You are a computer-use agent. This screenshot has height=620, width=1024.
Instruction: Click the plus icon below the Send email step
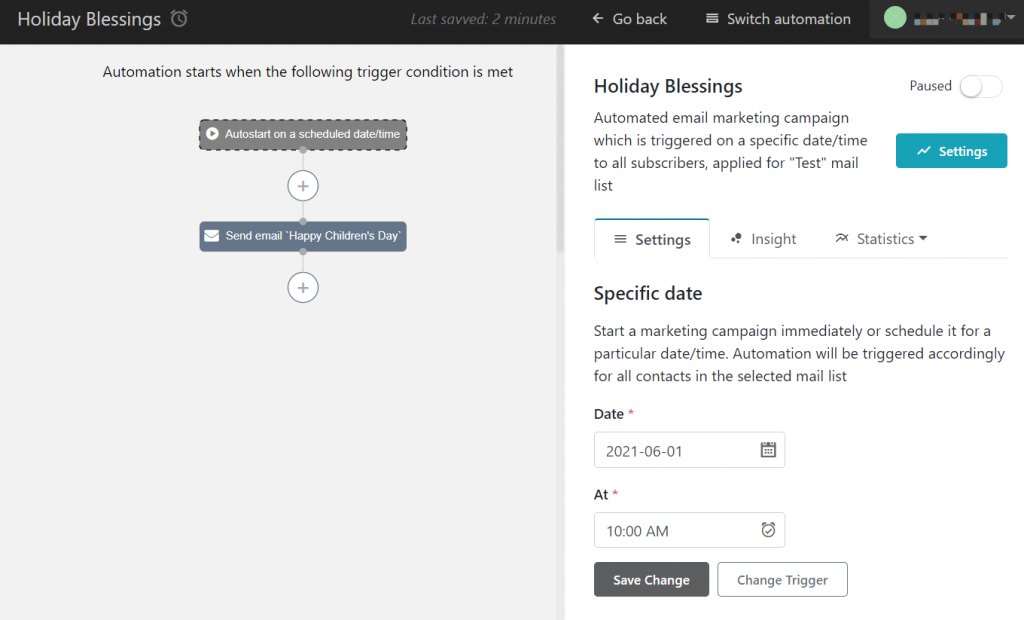[x=302, y=287]
